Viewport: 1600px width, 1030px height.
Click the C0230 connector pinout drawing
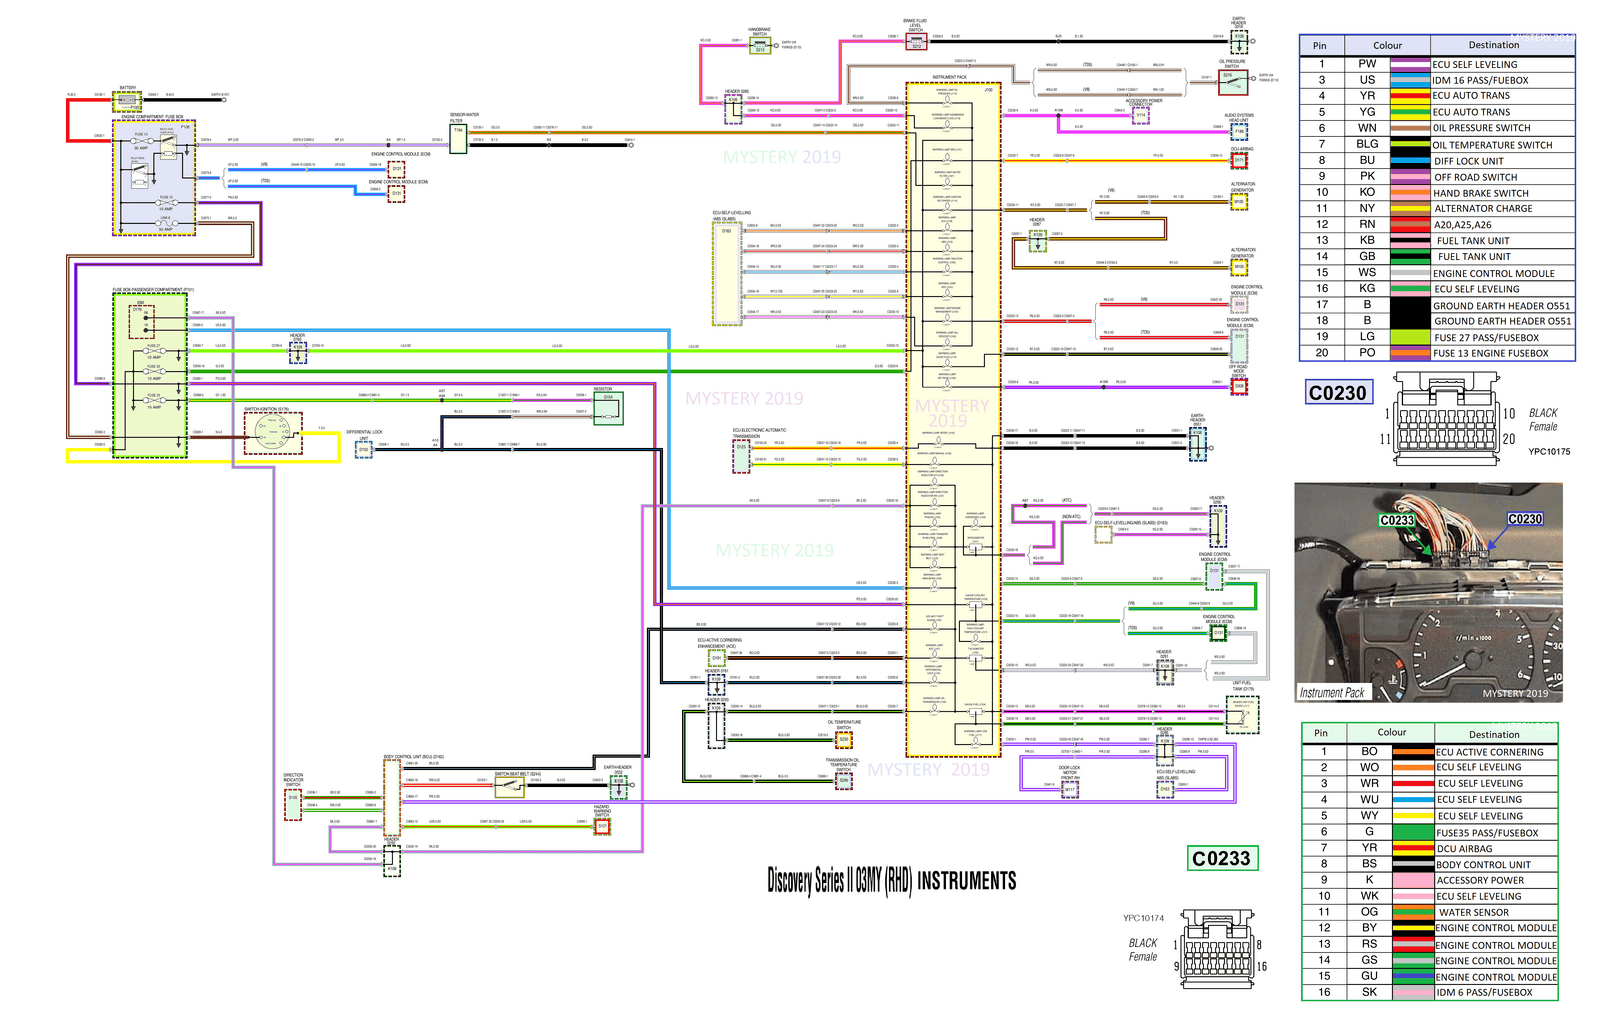pyautogui.click(x=1446, y=418)
